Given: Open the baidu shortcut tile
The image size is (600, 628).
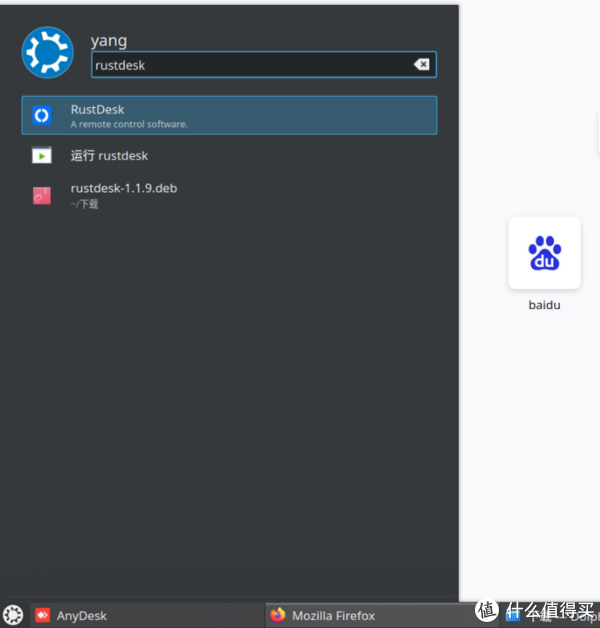Looking at the screenshot, I should (544, 253).
